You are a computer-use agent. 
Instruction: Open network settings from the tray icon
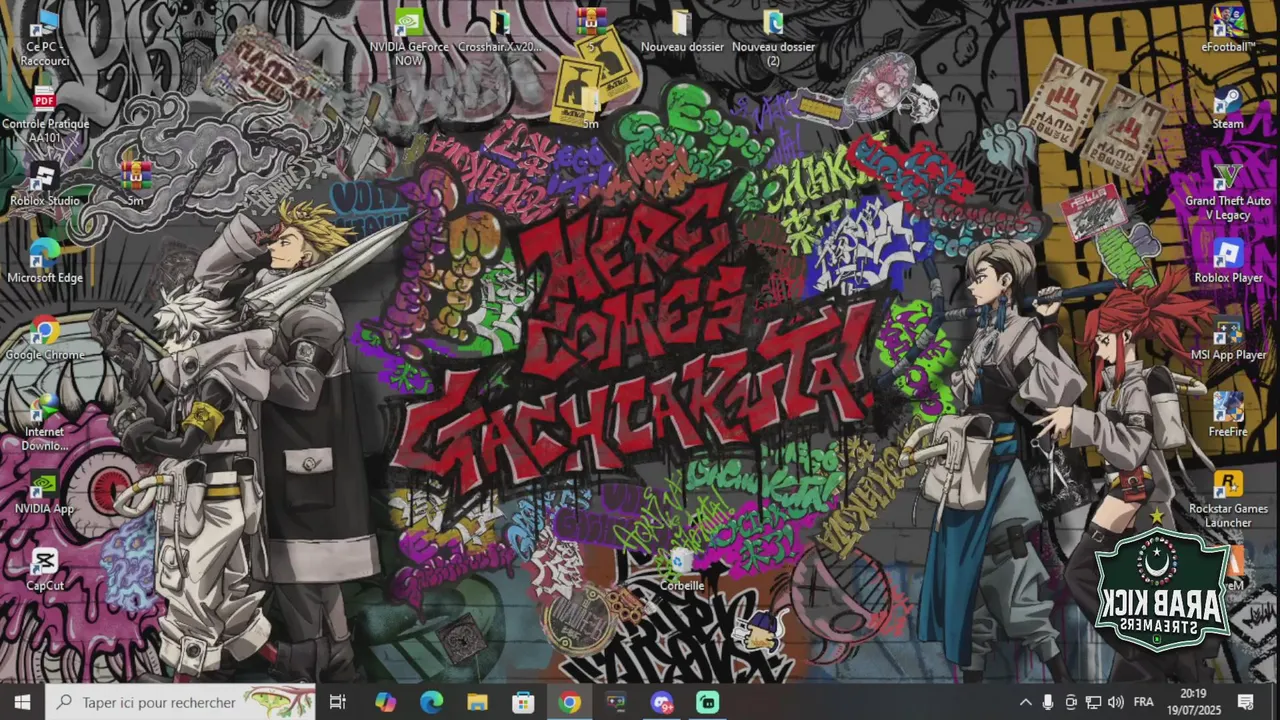(1093, 702)
